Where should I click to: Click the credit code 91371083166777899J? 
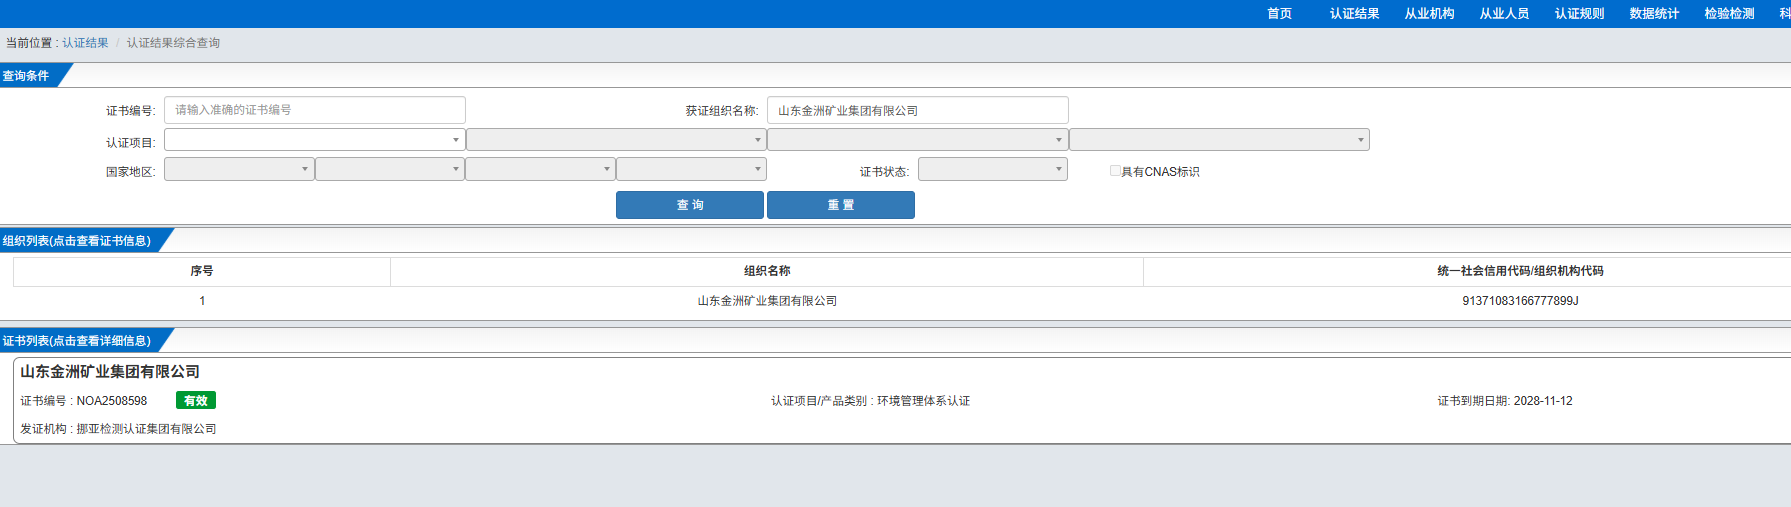point(1520,301)
